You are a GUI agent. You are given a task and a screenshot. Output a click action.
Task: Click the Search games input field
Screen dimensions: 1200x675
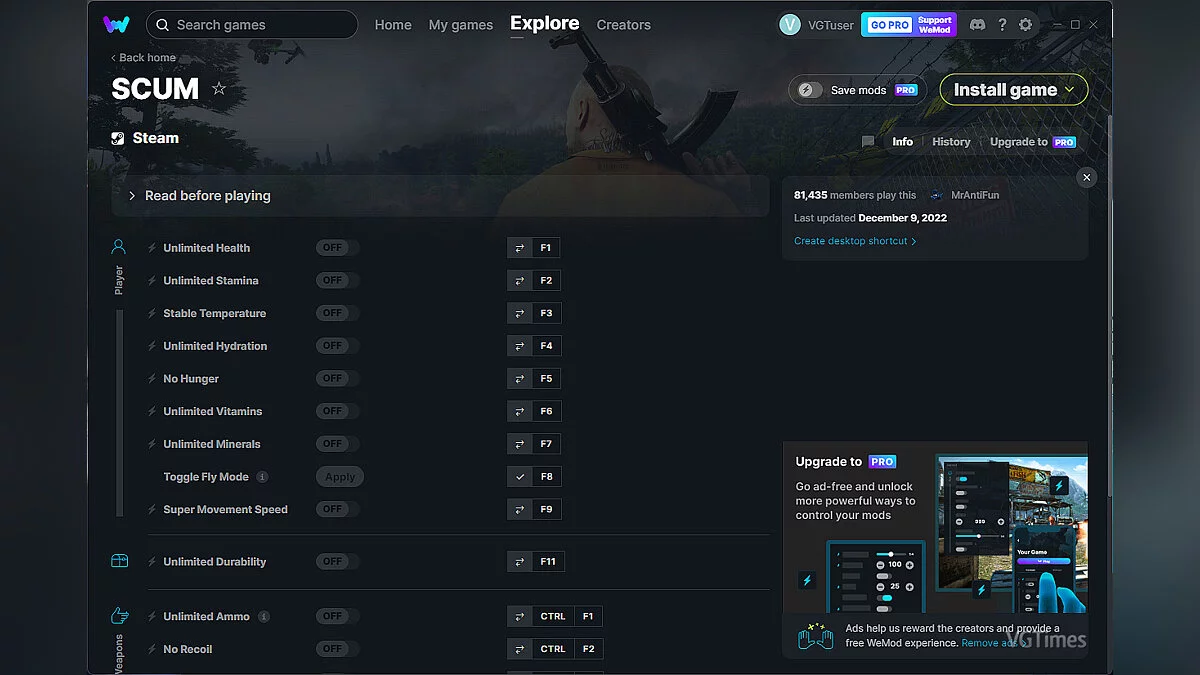click(x=260, y=25)
